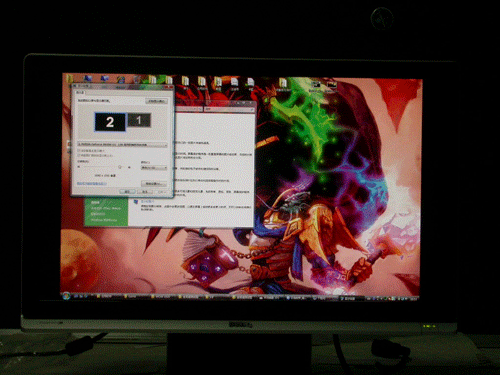The height and width of the screenshot is (375, 500).
Task: Click the resolution slider handle
Action: pyautogui.click(x=120, y=167)
